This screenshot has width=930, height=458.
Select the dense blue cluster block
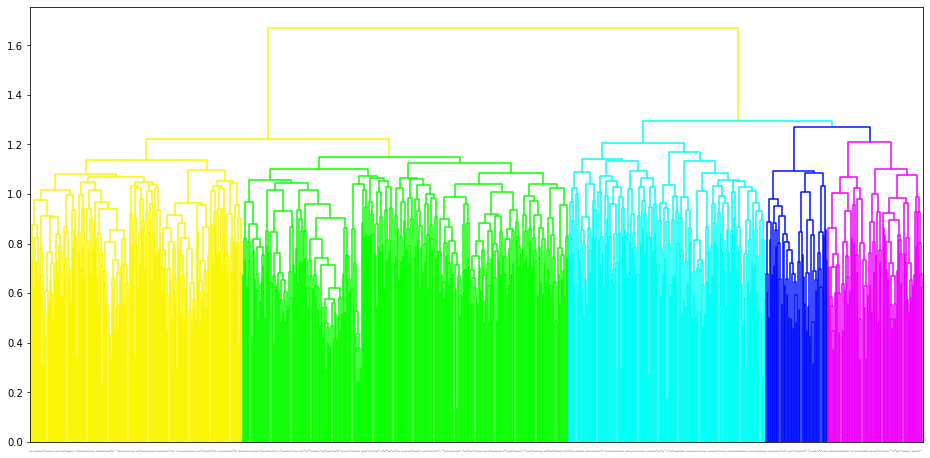coord(796,368)
